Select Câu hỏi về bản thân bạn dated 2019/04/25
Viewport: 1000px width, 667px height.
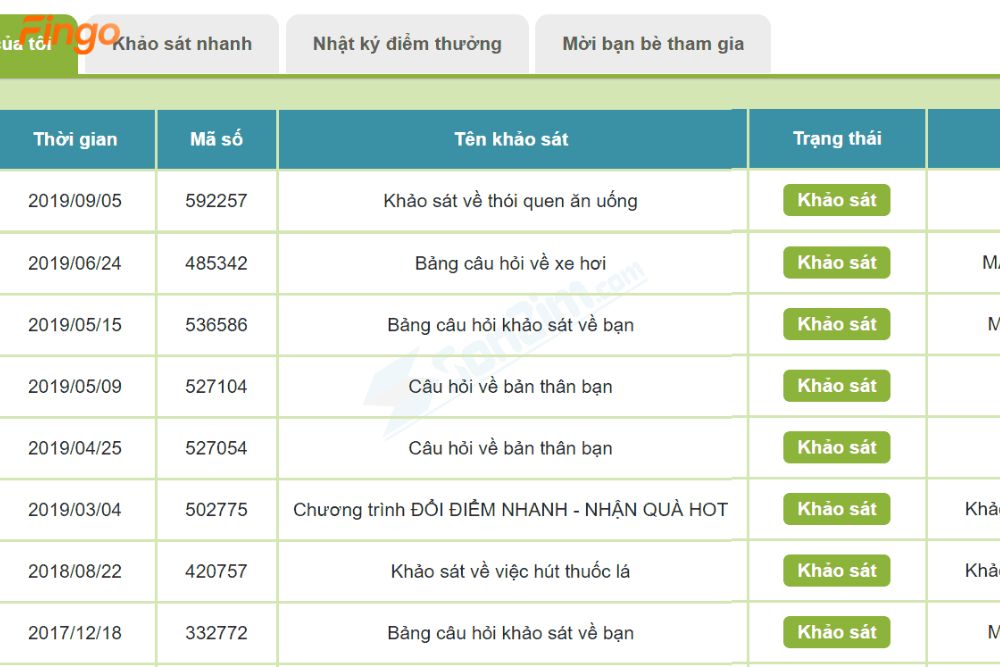510,448
